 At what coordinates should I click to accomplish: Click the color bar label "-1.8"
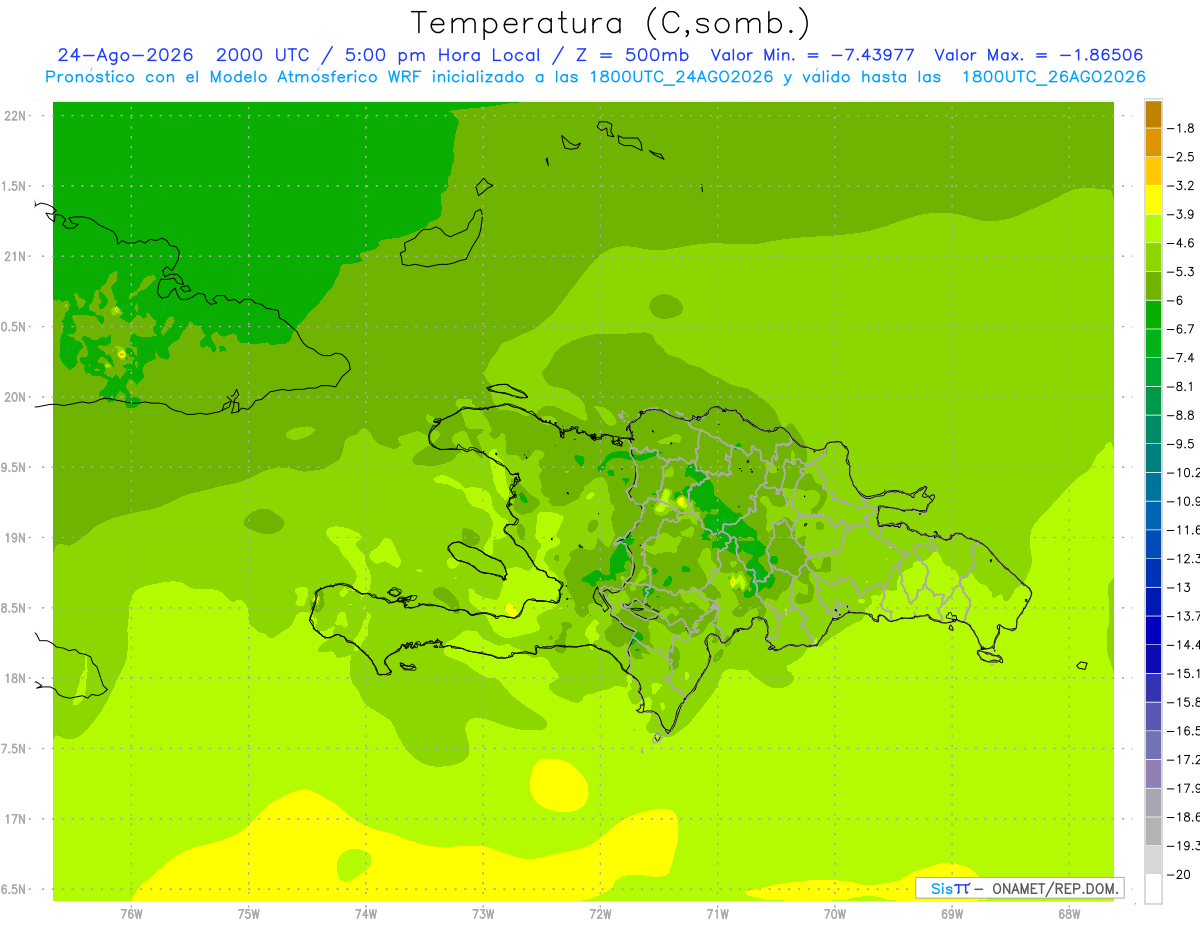click(x=1181, y=128)
